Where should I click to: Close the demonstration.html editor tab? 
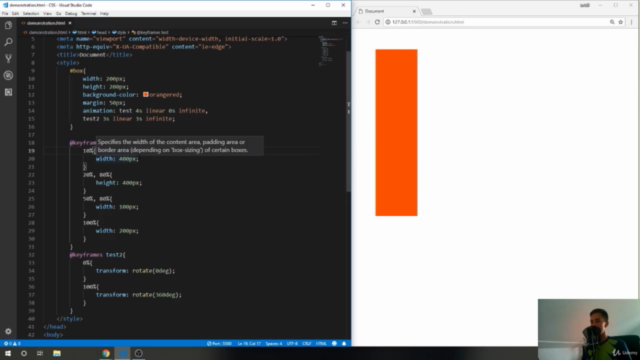click(x=70, y=23)
